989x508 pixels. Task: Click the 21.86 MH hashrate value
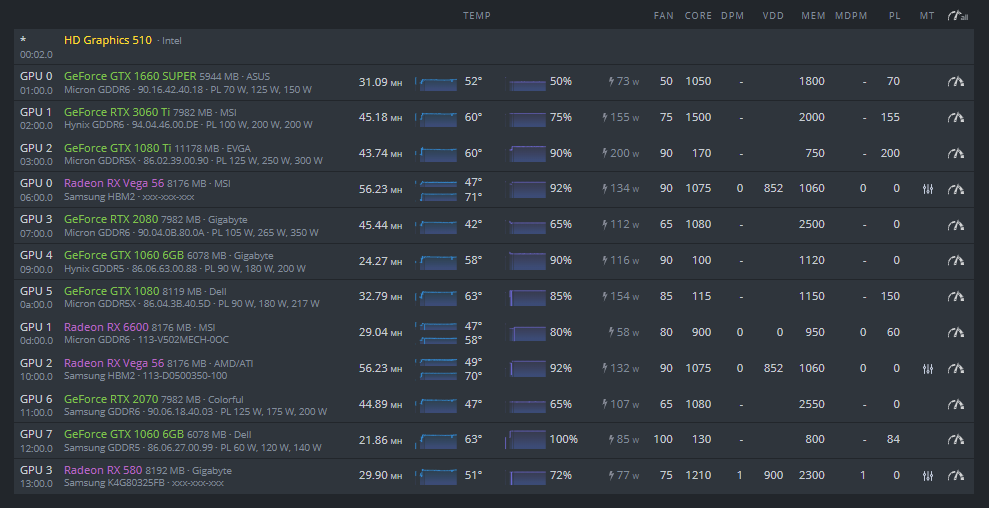point(380,440)
